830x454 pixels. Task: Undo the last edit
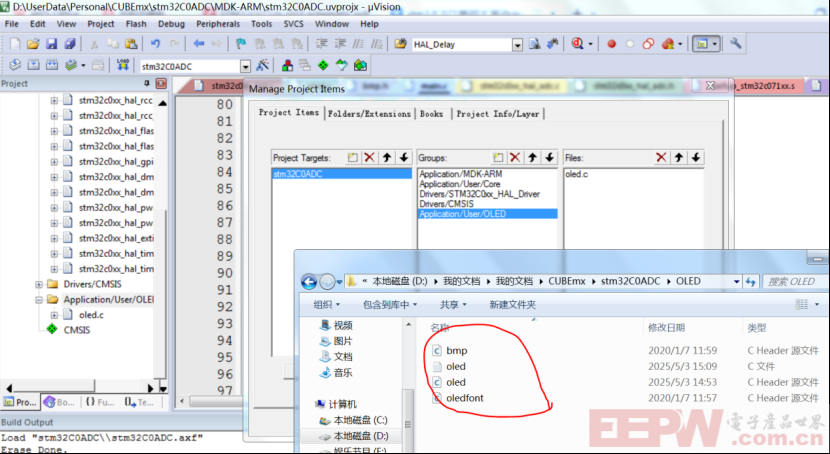click(x=155, y=44)
